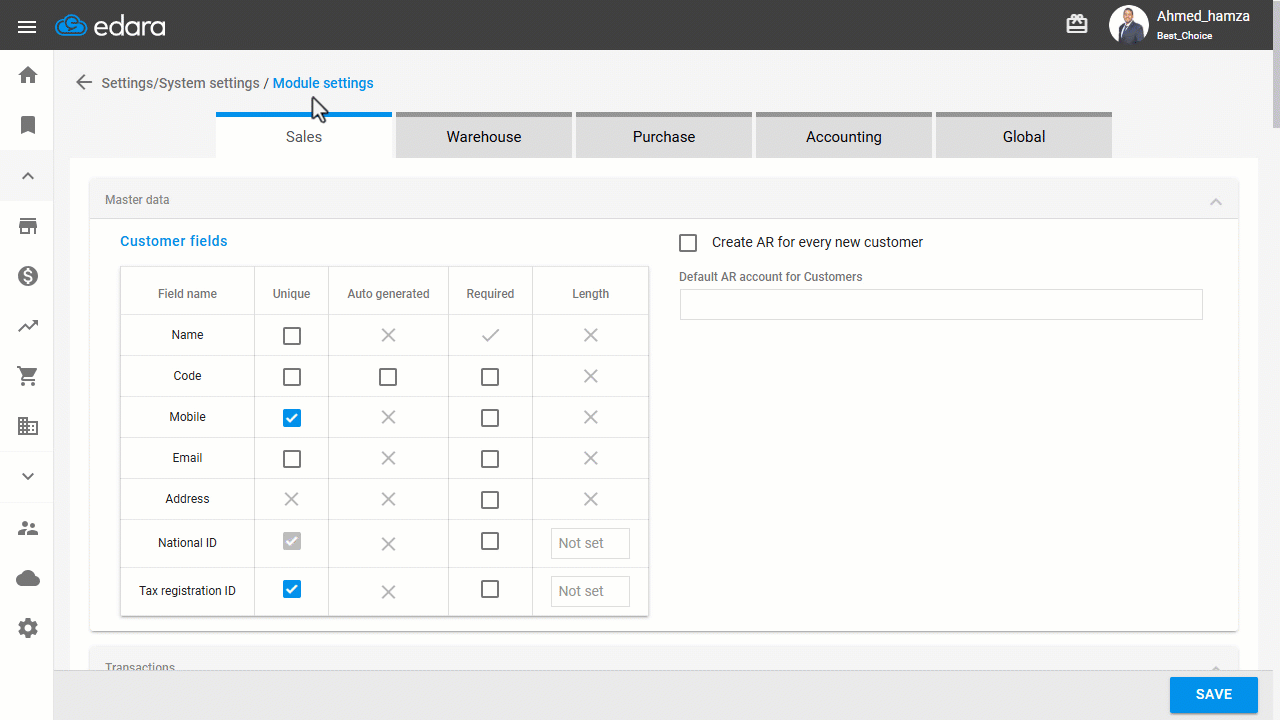Open the gift box rewards icon

[x=1077, y=25]
